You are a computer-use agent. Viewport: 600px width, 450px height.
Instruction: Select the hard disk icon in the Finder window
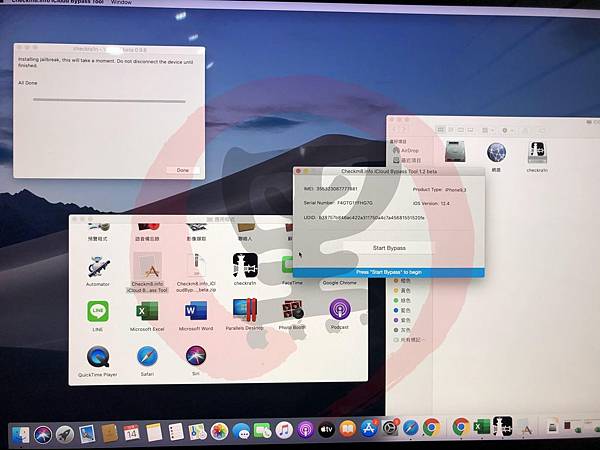tap(455, 152)
